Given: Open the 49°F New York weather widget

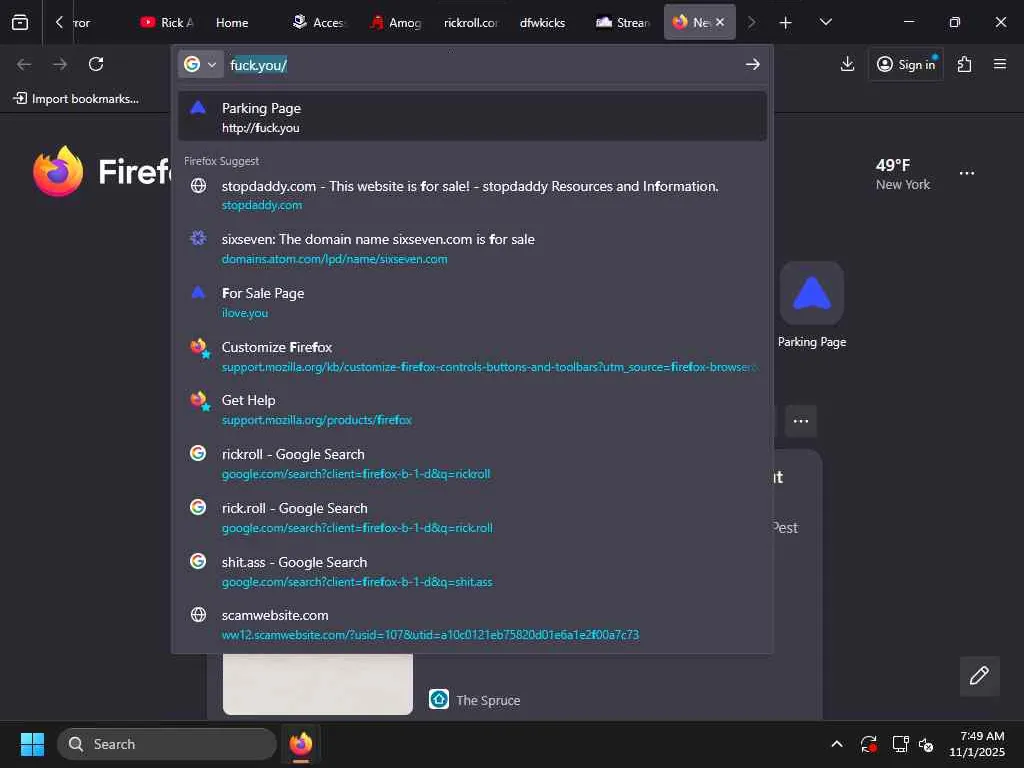Looking at the screenshot, I should (903, 174).
